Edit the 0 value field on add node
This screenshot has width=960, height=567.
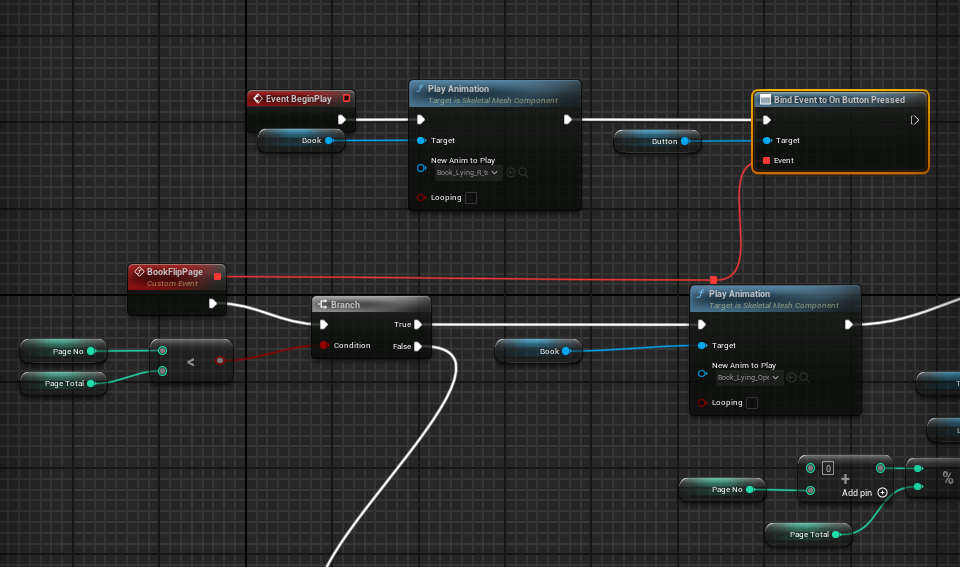pos(828,468)
